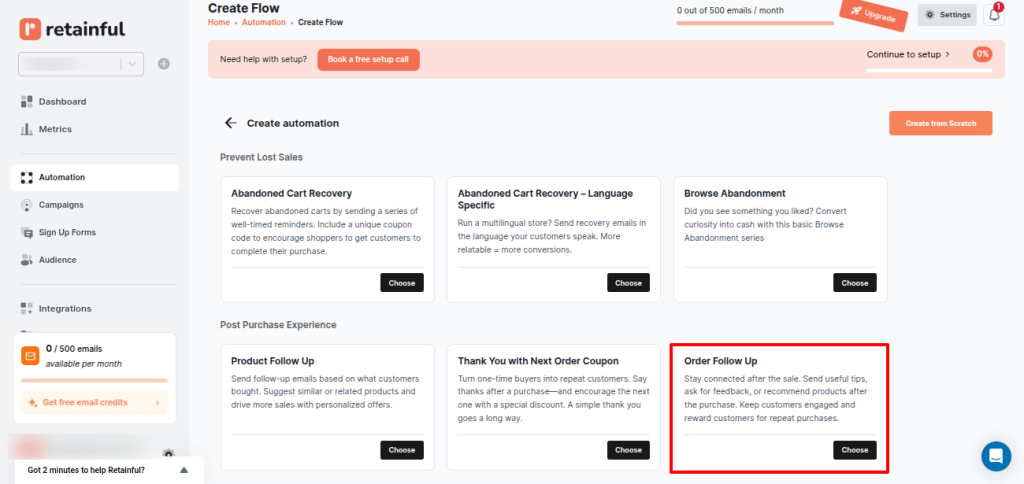Click the notification bell icon

point(994,15)
